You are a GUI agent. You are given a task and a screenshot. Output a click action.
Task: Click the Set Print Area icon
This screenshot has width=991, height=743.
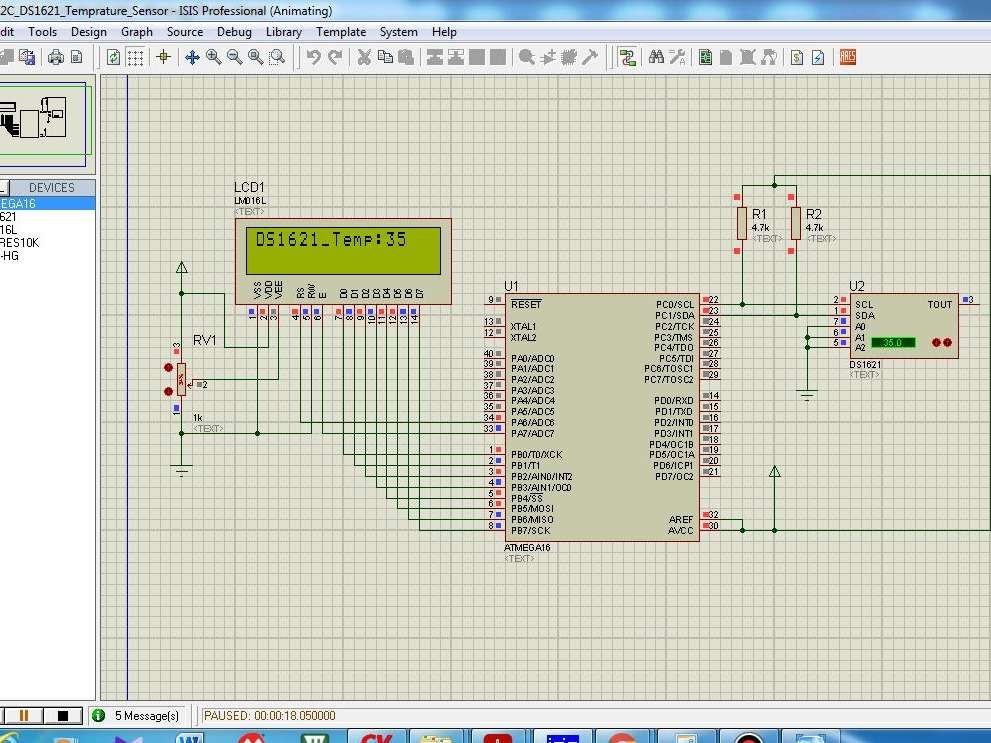(77, 57)
